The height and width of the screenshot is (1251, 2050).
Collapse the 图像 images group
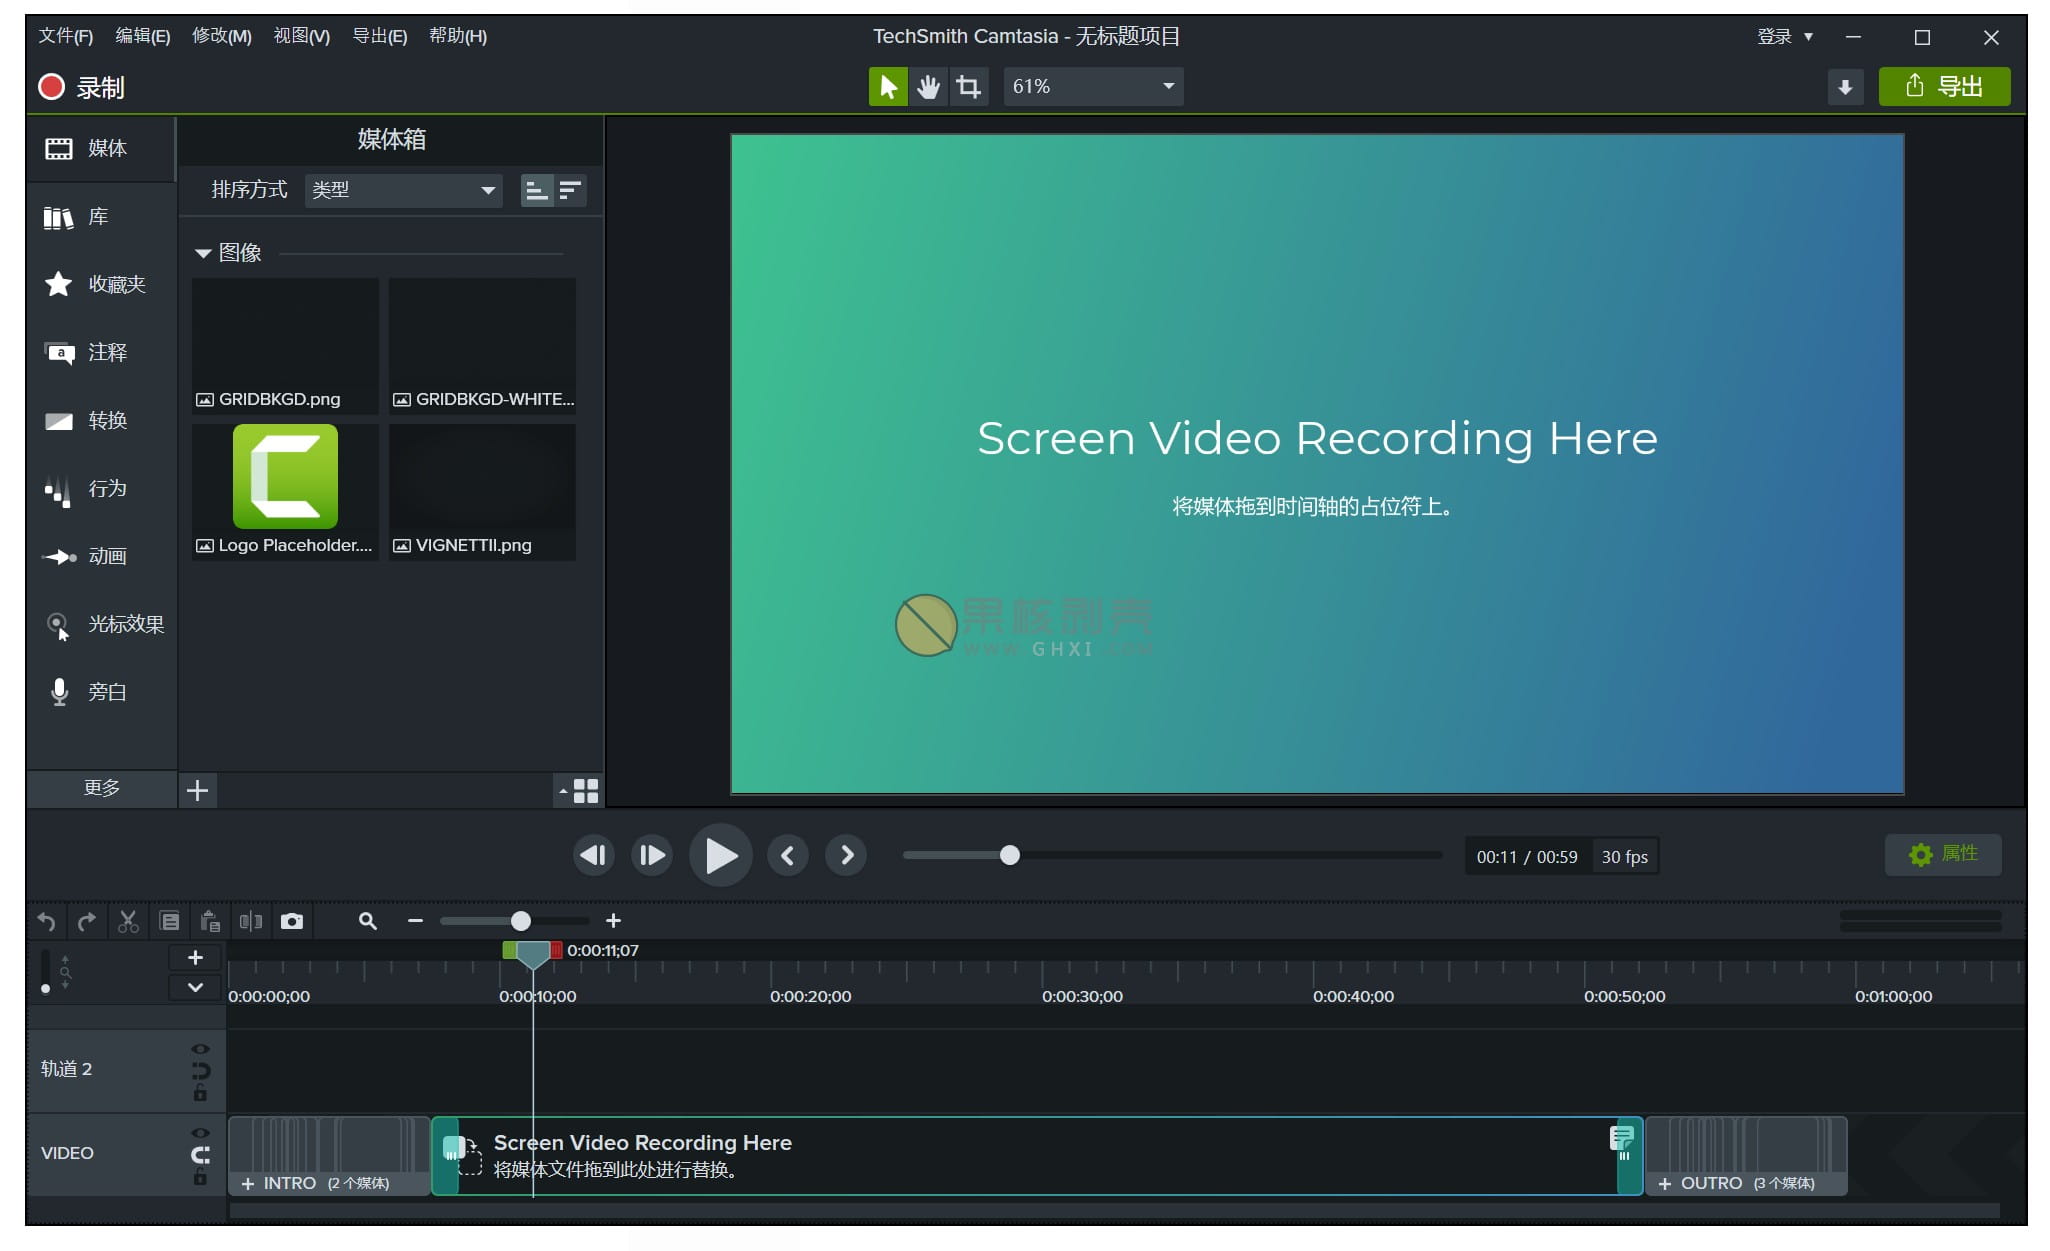[203, 254]
